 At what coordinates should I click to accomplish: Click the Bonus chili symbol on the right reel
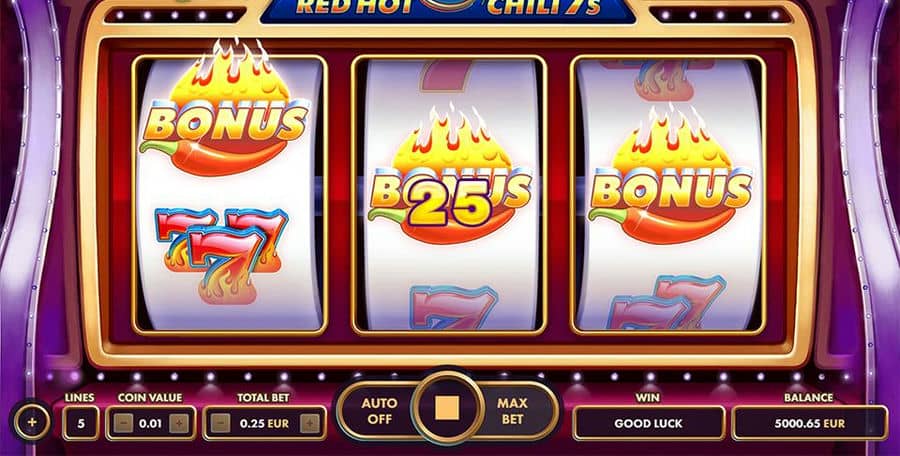[x=670, y=175]
